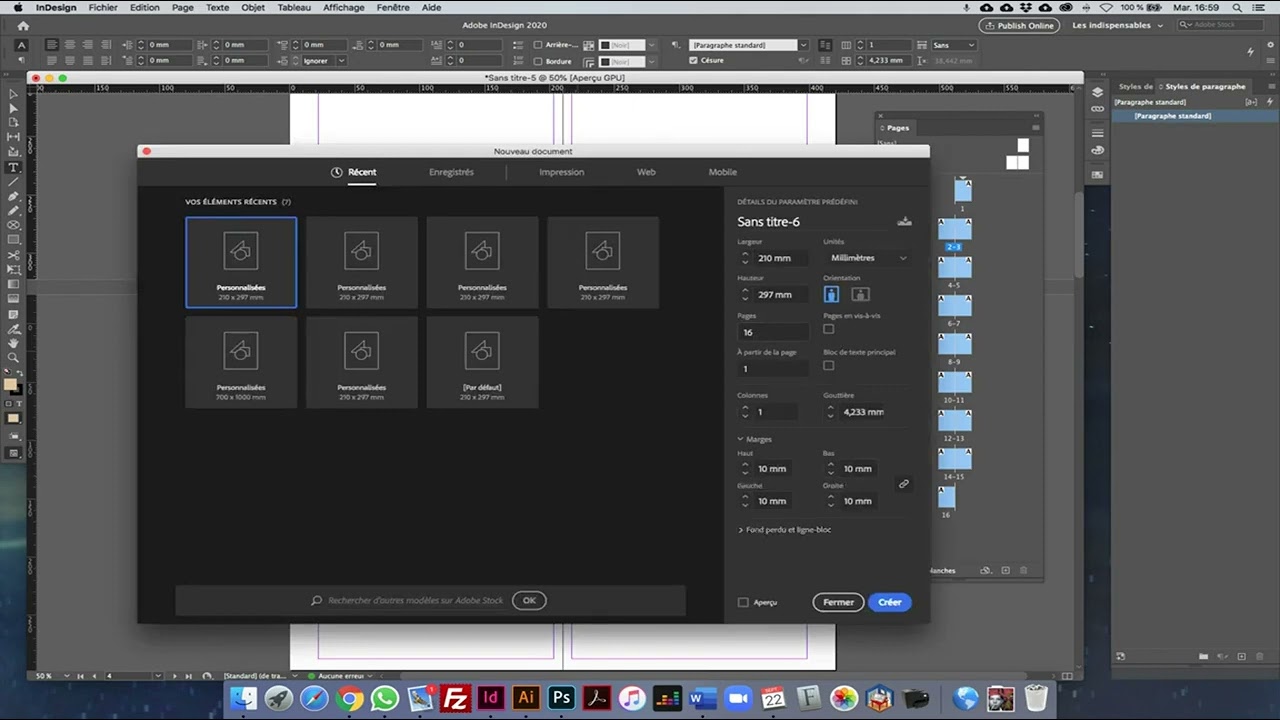Enable Pages en vis-à-vis checkbox

tap(828, 329)
